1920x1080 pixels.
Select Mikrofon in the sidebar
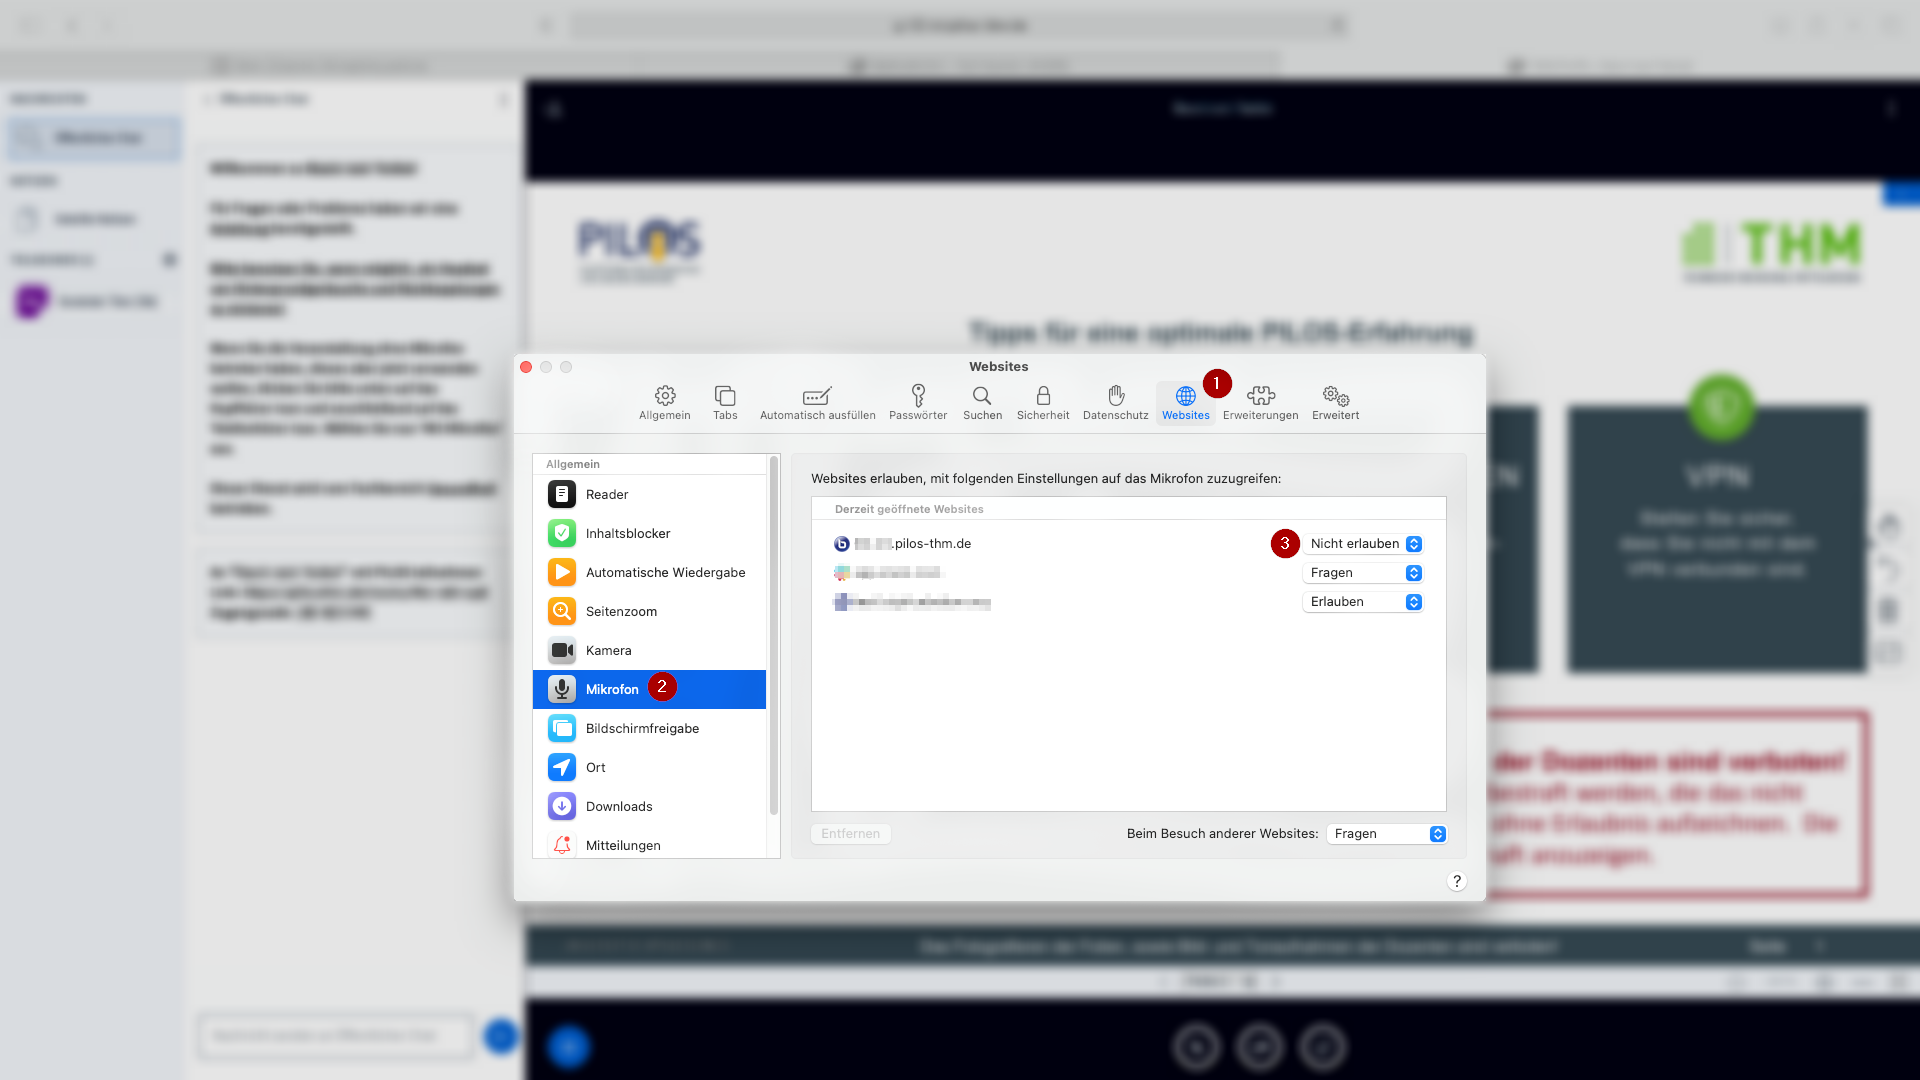click(650, 689)
